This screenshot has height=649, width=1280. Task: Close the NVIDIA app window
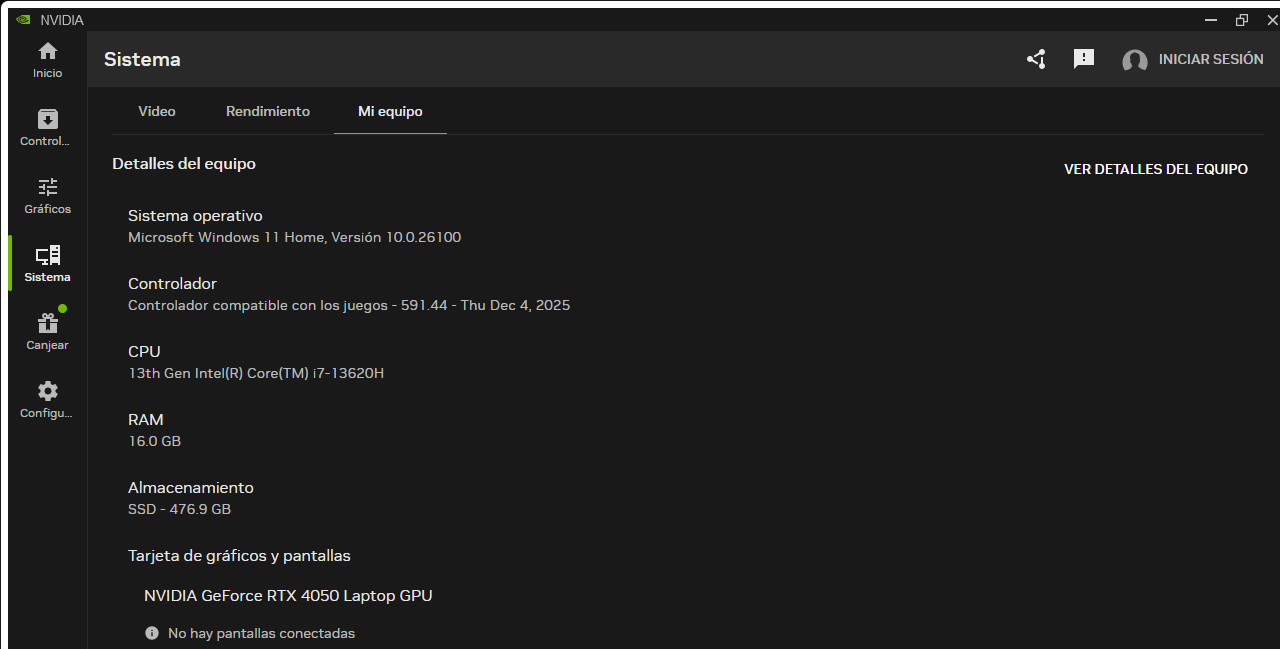(1271, 20)
